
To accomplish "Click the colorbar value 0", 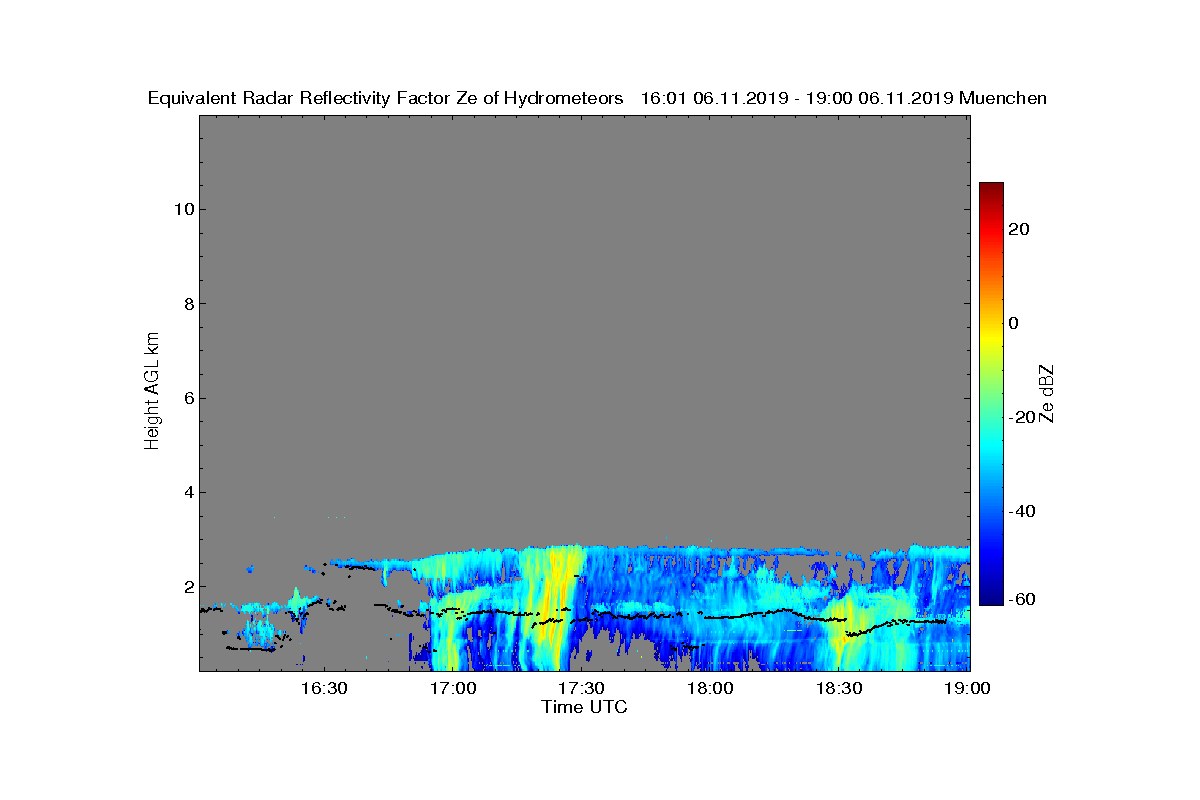I will [1014, 323].
